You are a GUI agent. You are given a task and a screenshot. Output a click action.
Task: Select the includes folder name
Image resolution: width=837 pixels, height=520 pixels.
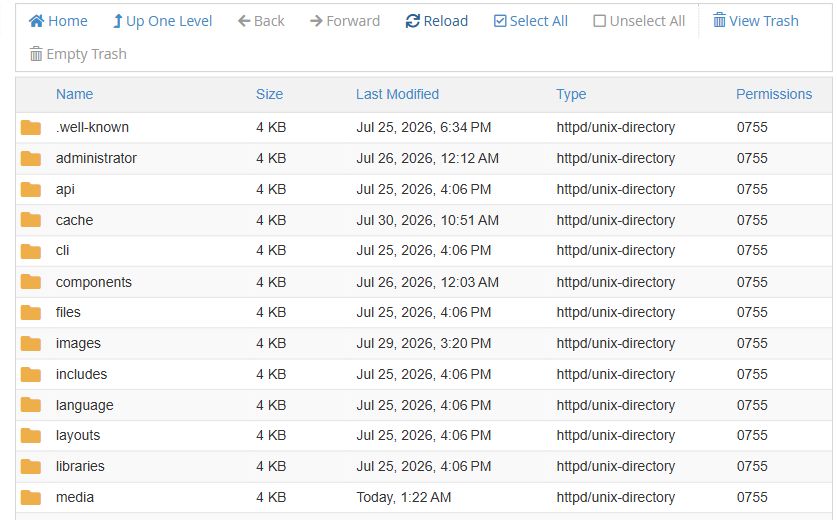(x=81, y=374)
